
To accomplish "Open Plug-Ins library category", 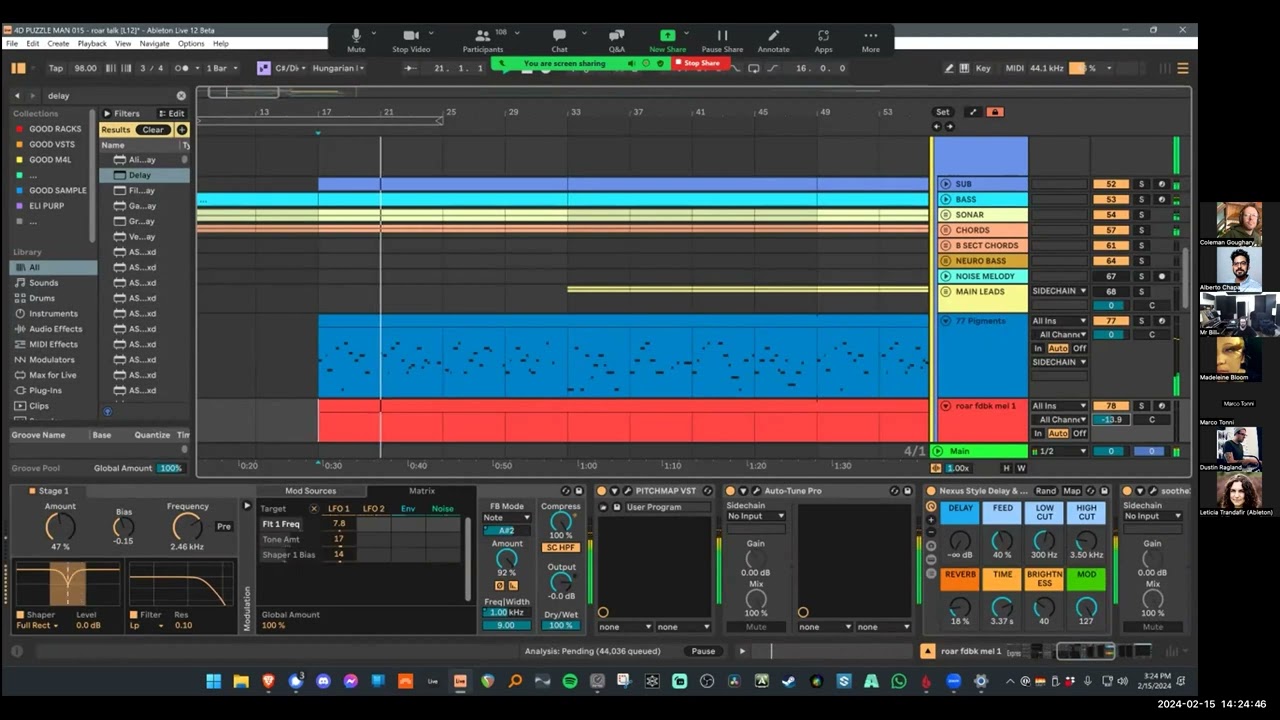I will click(x=45, y=391).
